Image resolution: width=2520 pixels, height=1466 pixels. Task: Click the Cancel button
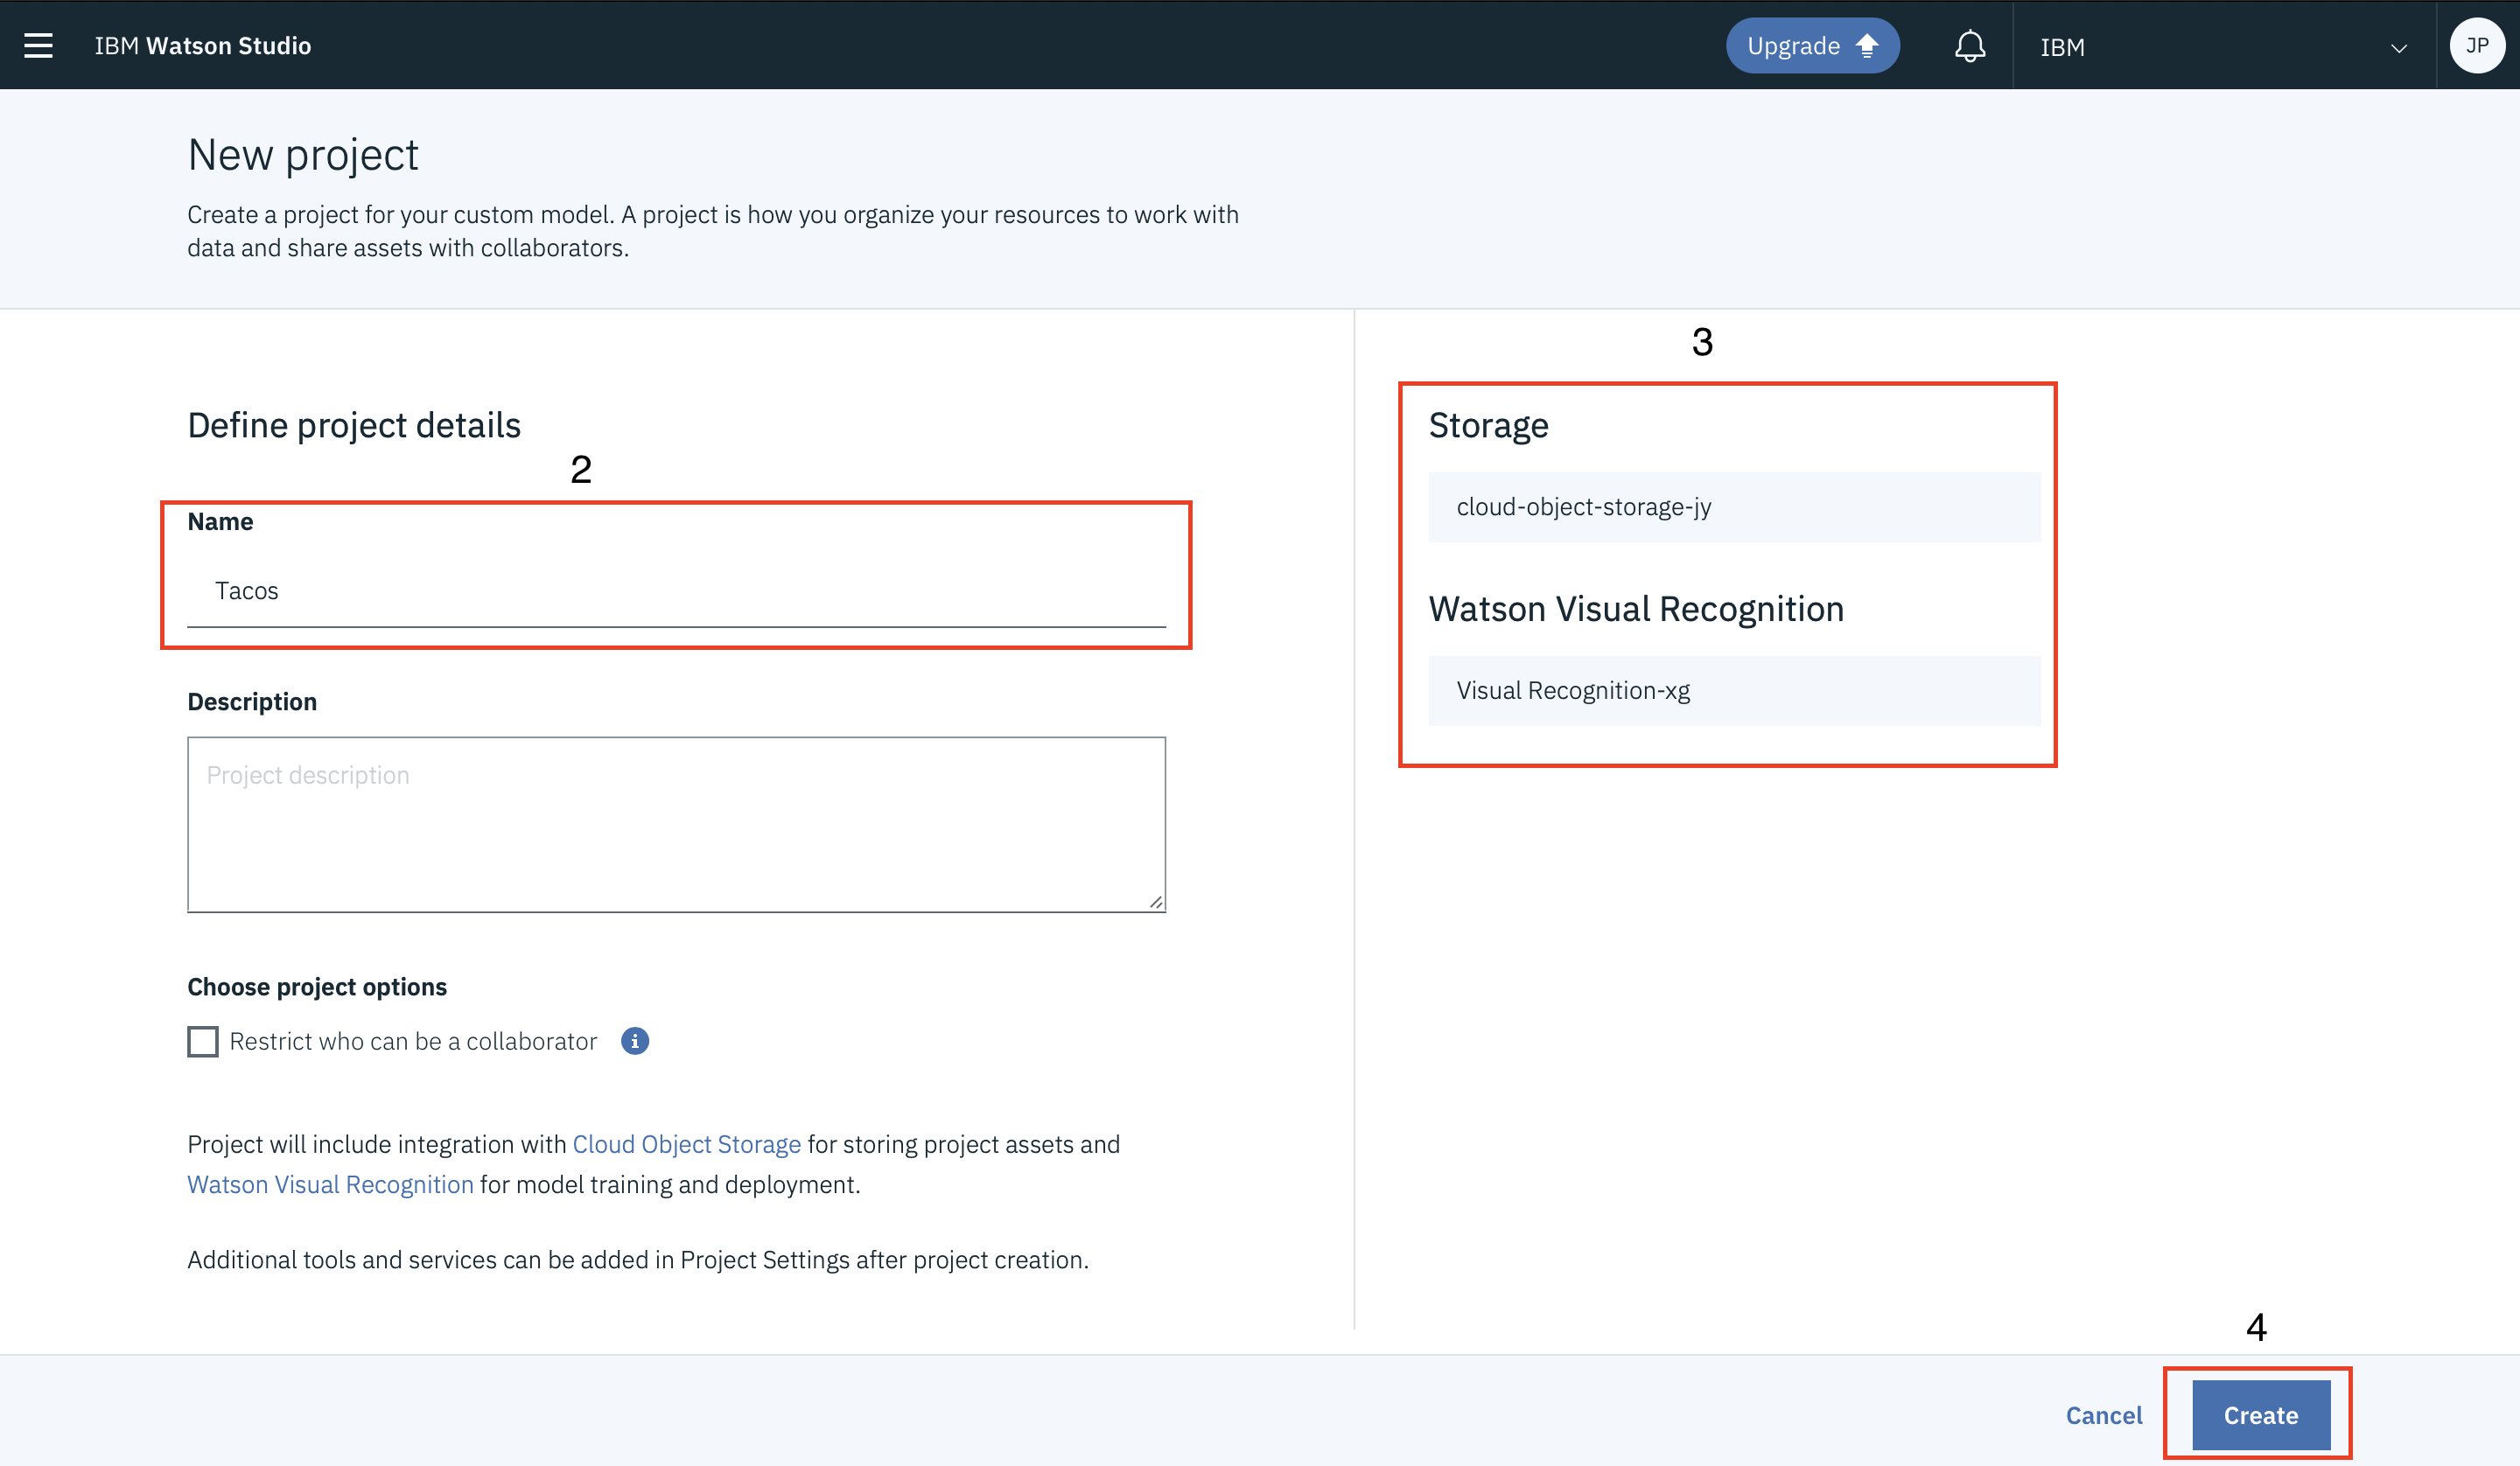2103,1415
